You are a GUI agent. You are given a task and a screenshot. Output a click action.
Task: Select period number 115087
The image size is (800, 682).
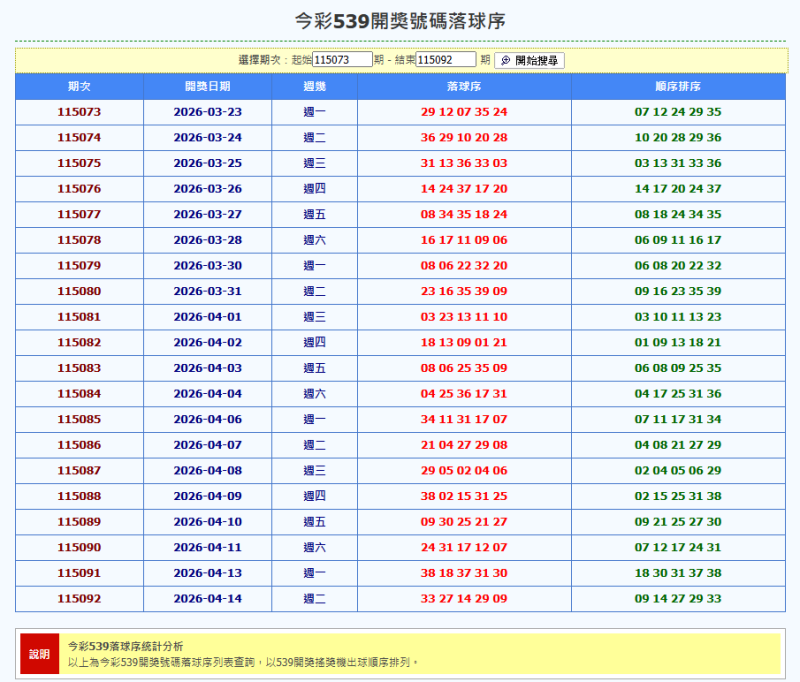point(79,470)
